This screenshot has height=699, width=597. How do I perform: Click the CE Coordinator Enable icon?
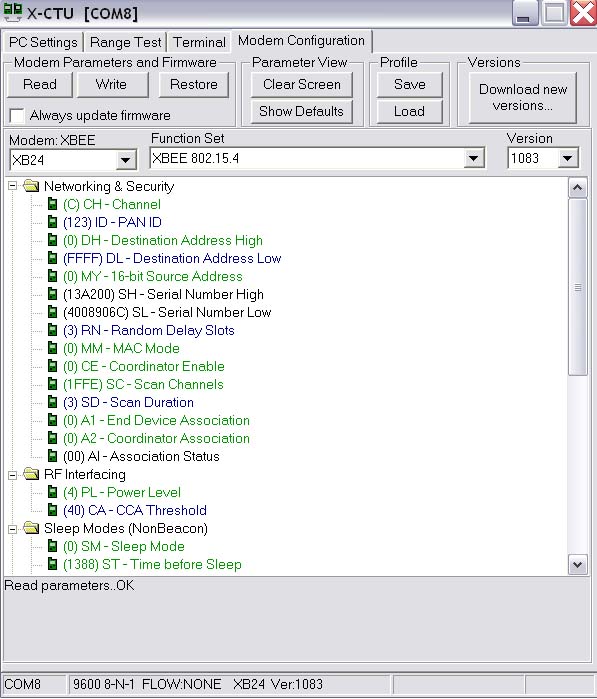[53, 366]
